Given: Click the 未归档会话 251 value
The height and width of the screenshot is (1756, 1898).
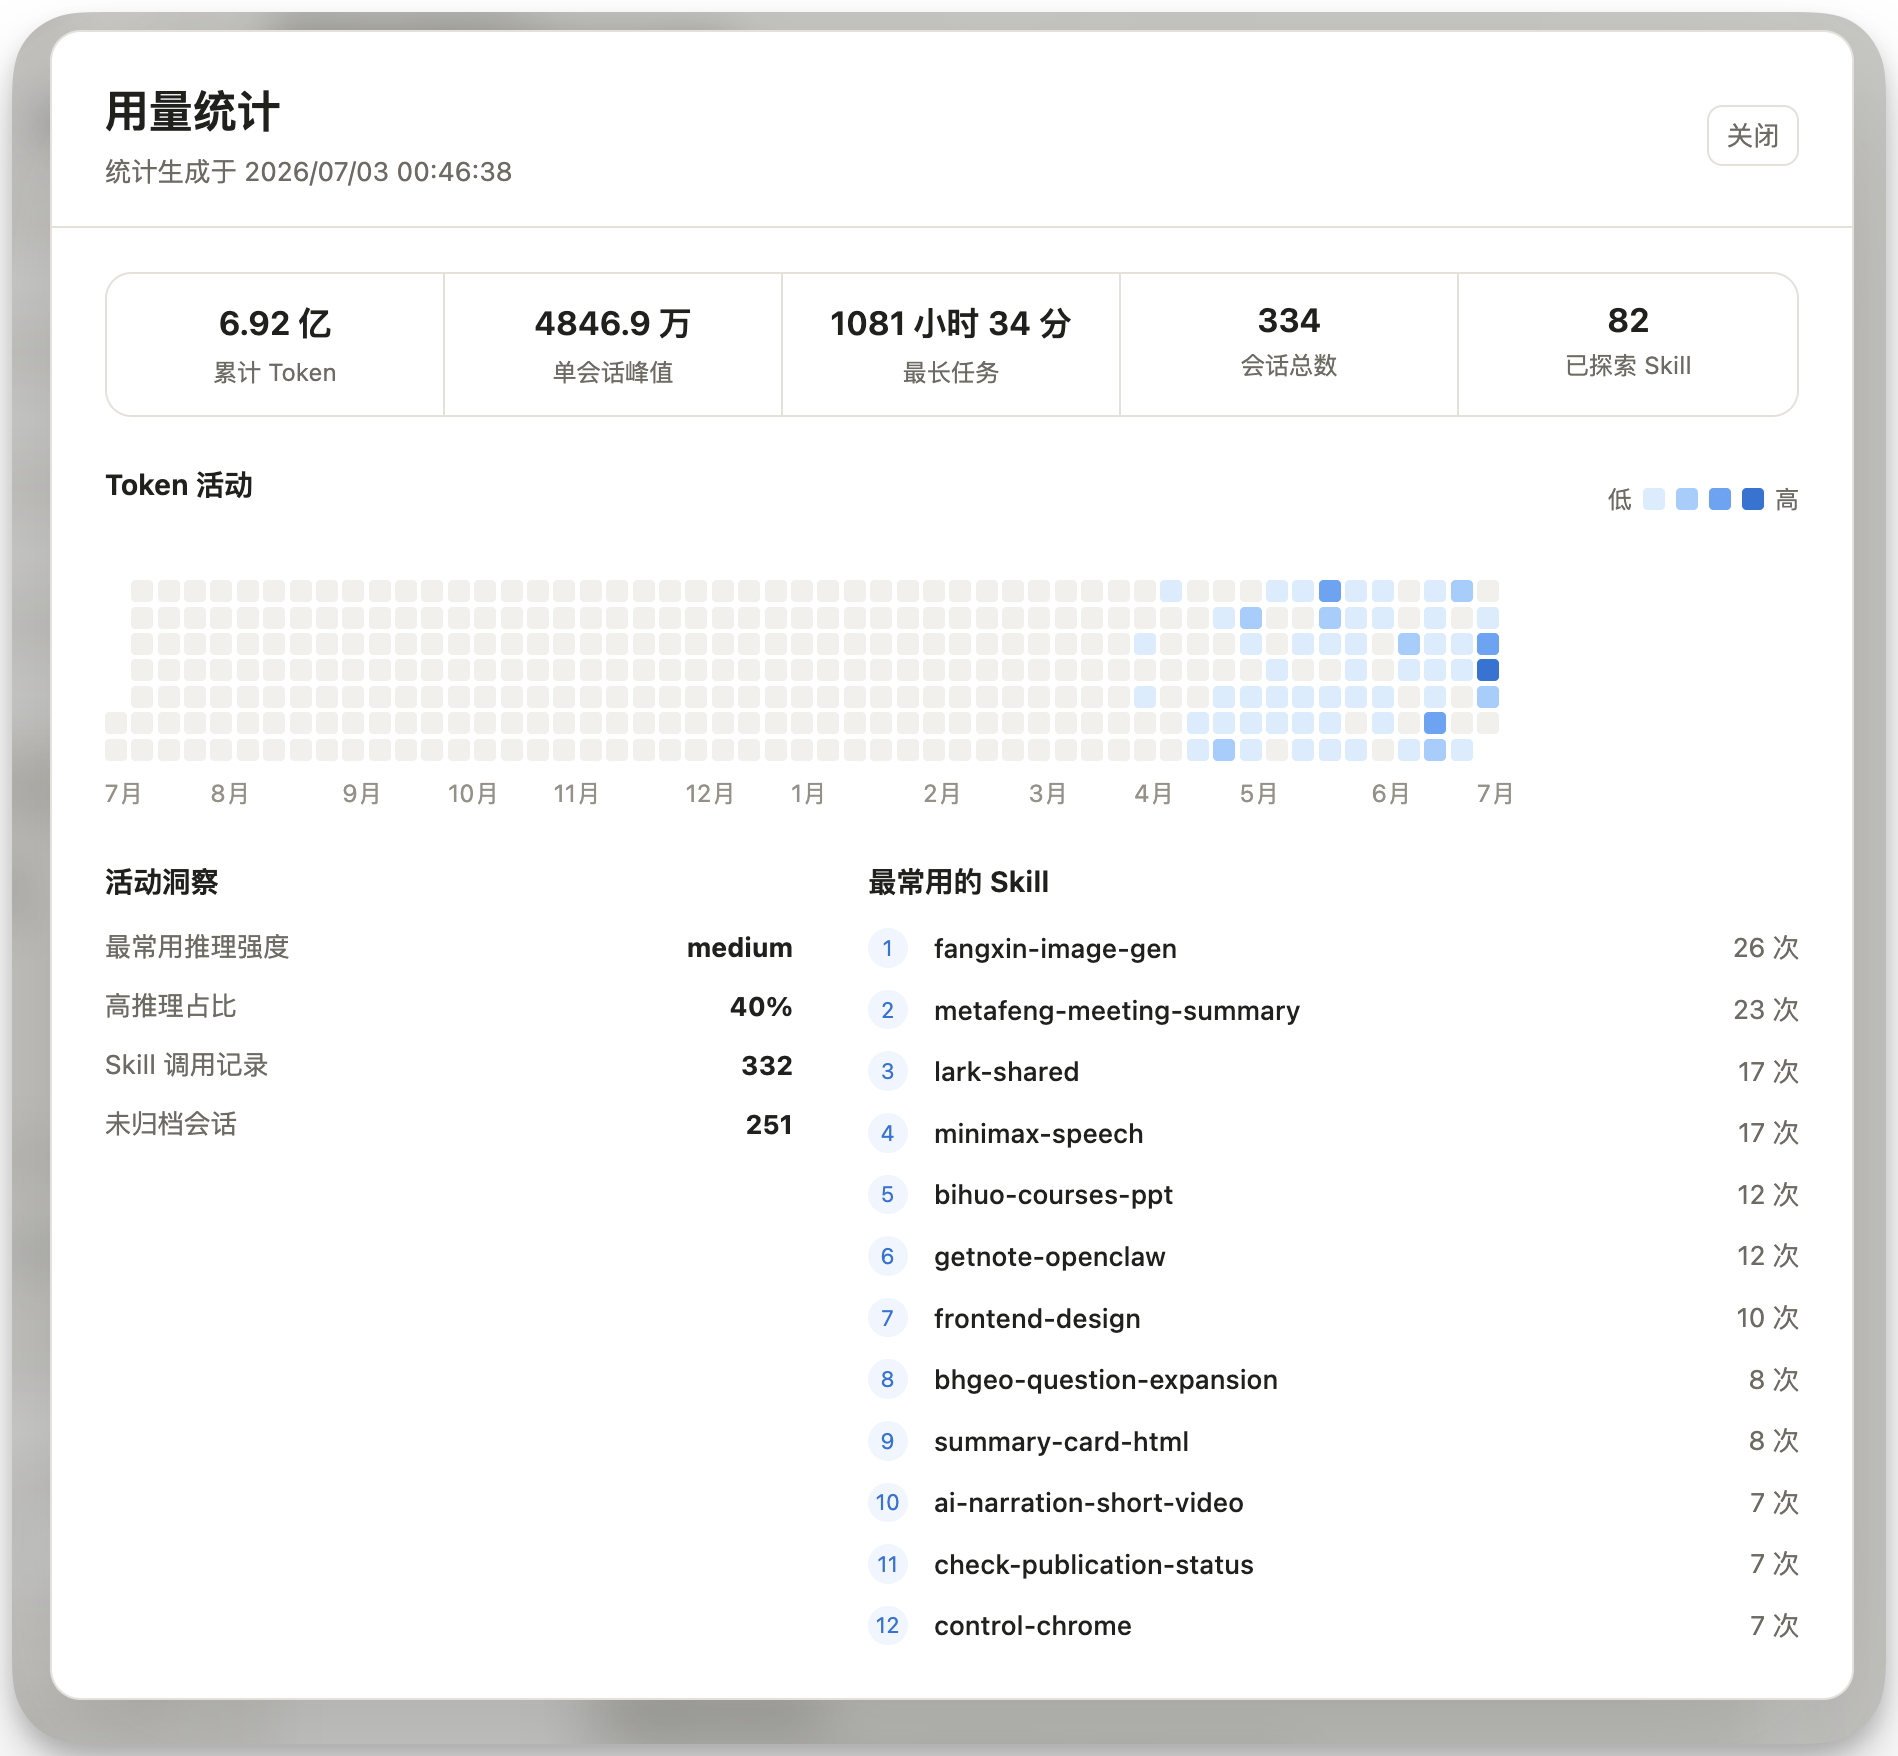Looking at the screenshot, I should (x=769, y=1125).
